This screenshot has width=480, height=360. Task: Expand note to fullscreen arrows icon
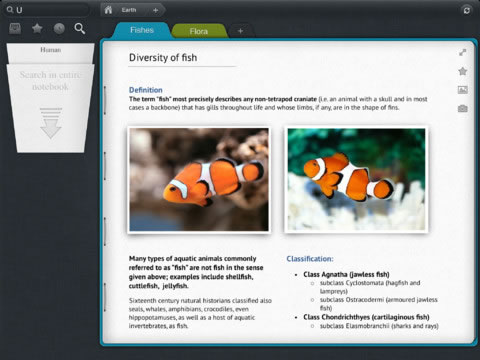462,52
